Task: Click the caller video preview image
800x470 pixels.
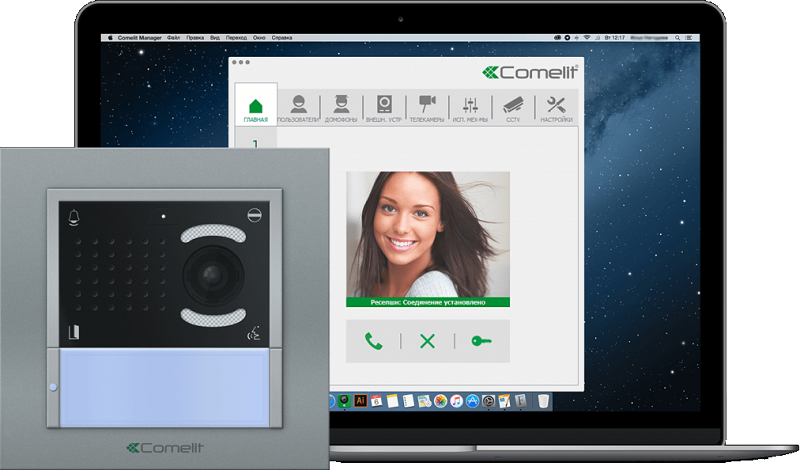Action: [428, 235]
